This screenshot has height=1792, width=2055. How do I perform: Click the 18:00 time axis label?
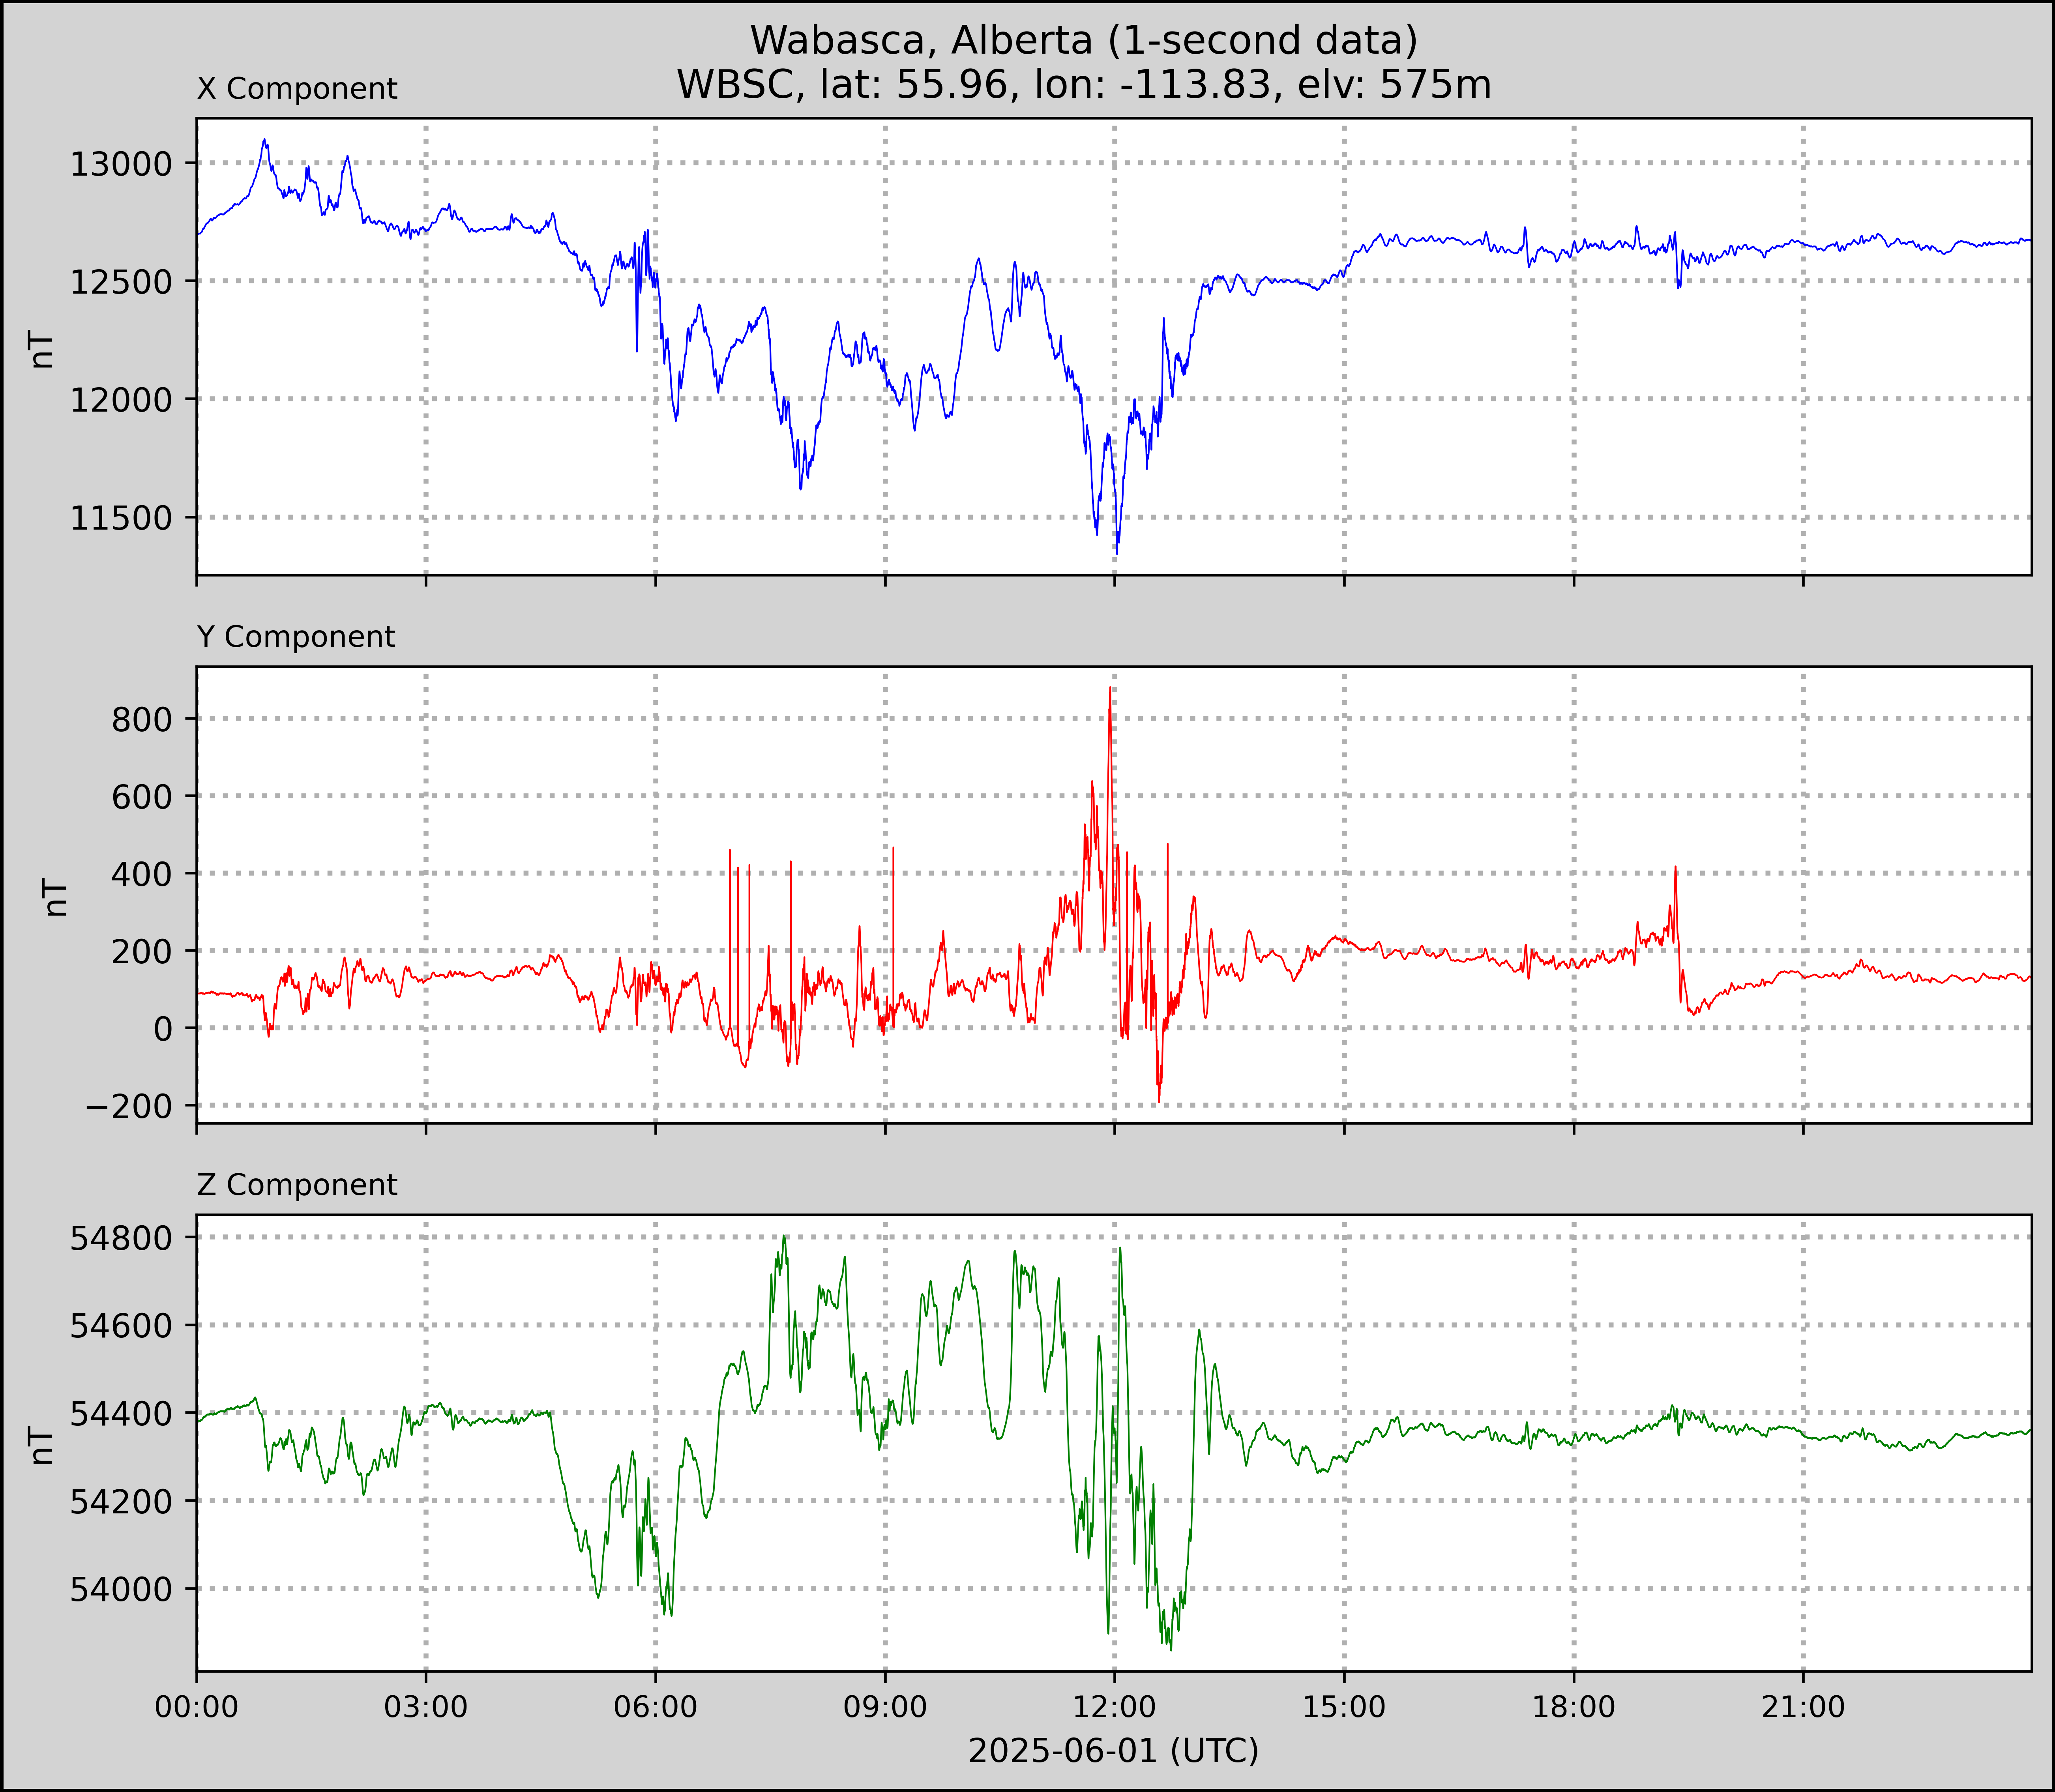pyautogui.click(x=1574, y=1707)
